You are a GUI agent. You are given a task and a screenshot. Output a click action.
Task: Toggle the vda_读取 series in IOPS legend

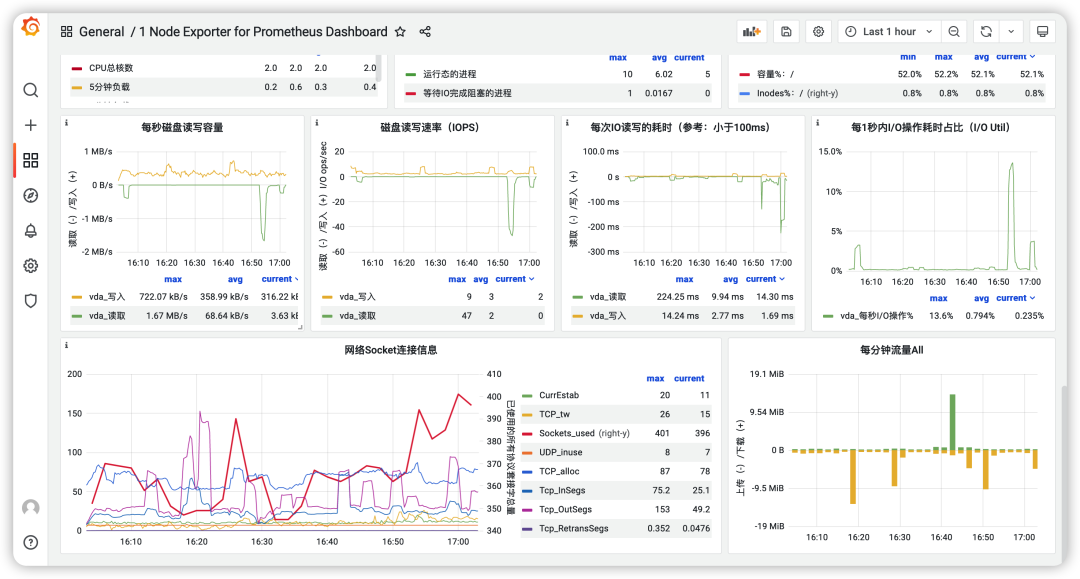pyautogui.click(x=357, y=316)
